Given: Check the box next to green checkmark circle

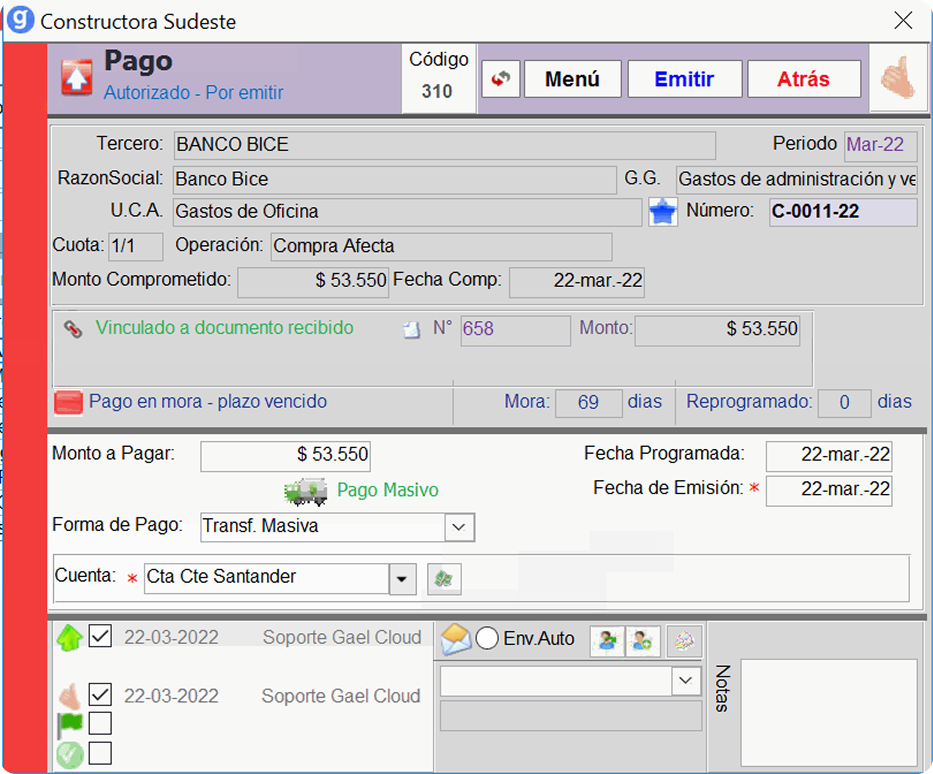Looking at the screenshot, I should click(x=100, y=753).
